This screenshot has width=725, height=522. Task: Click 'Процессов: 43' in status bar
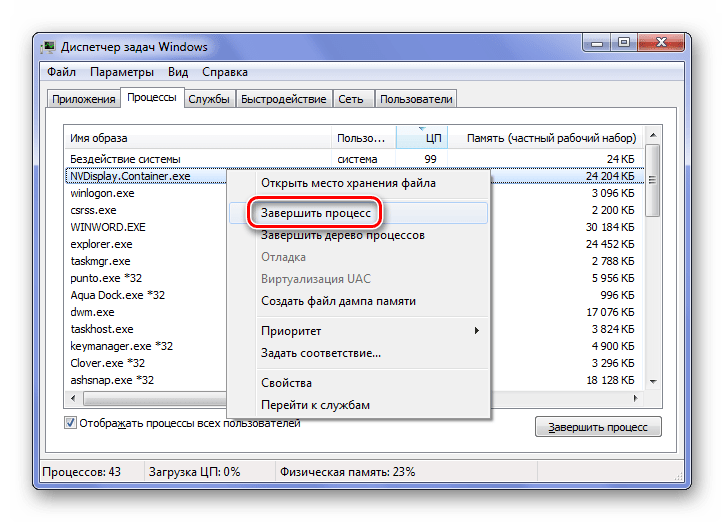[81, 472]
